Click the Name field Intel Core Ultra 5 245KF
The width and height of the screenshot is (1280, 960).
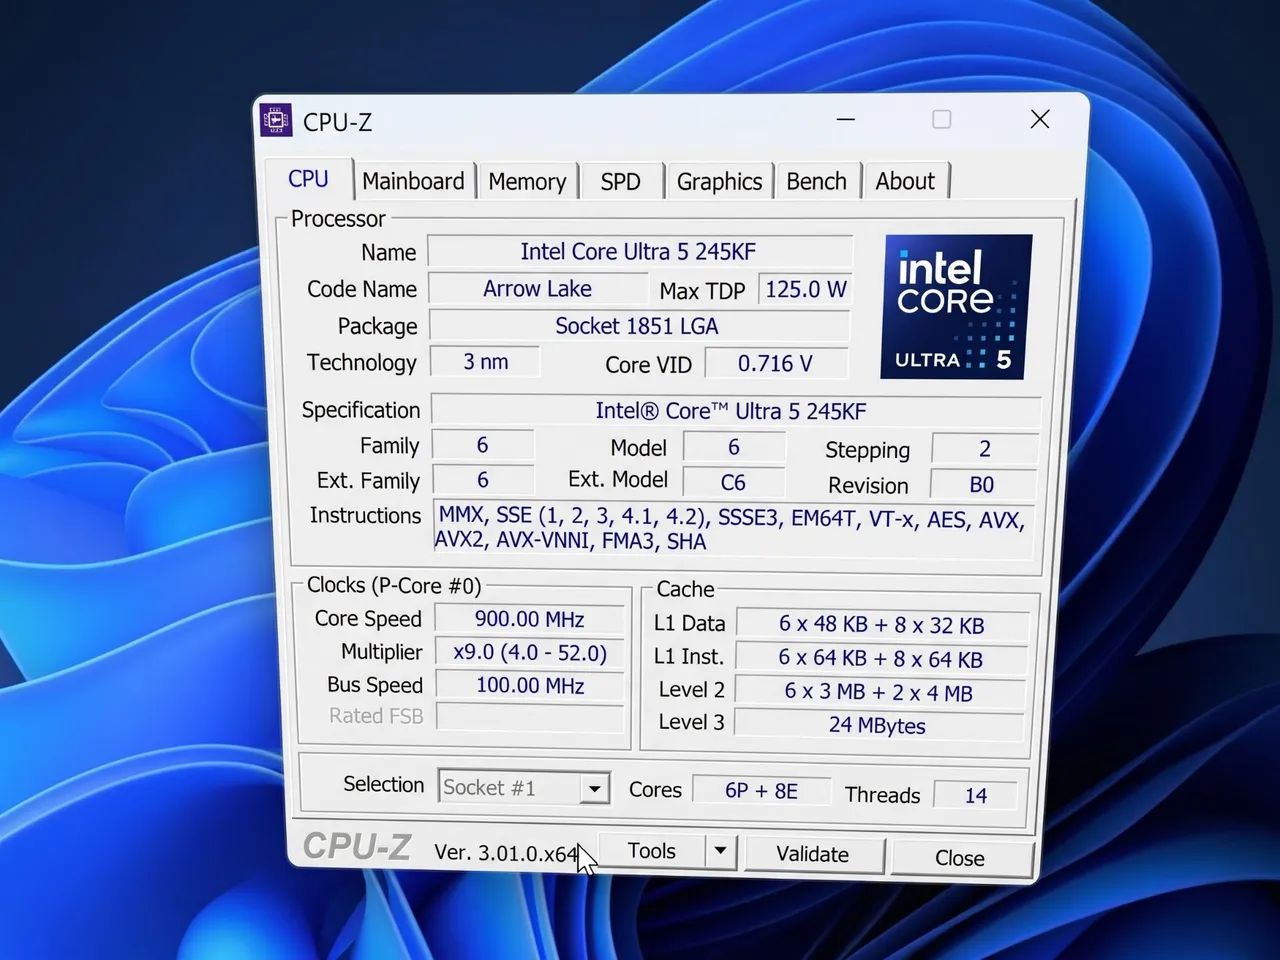[x=639, y=252]
